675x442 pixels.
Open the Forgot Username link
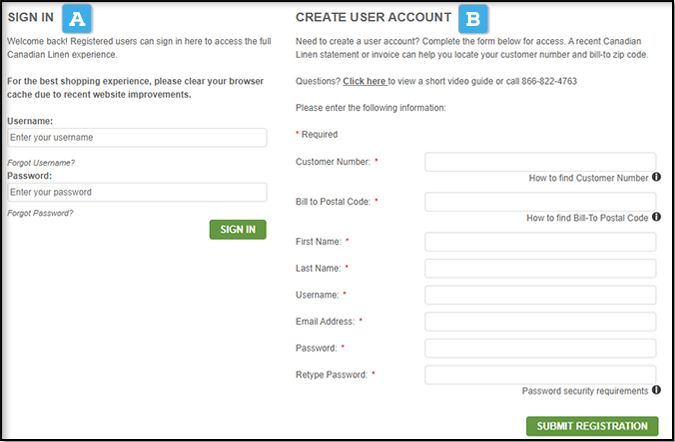click(x=41, y=162)
